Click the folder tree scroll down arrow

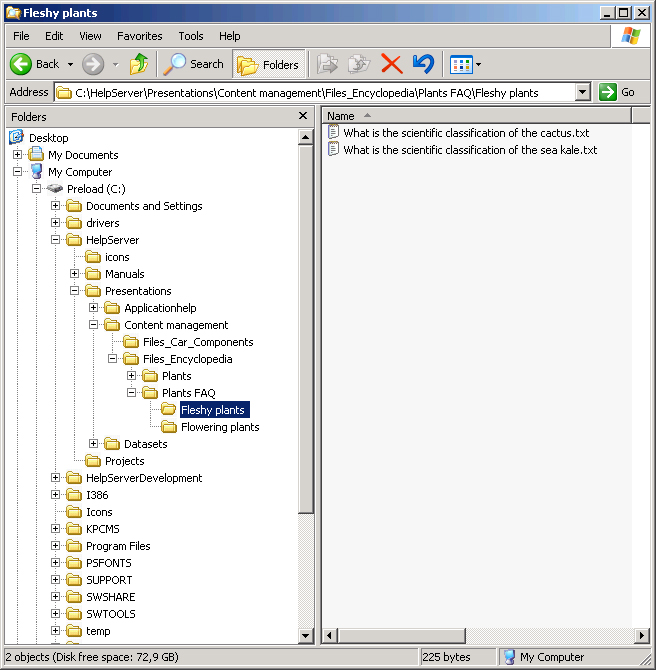coord(306,635)
